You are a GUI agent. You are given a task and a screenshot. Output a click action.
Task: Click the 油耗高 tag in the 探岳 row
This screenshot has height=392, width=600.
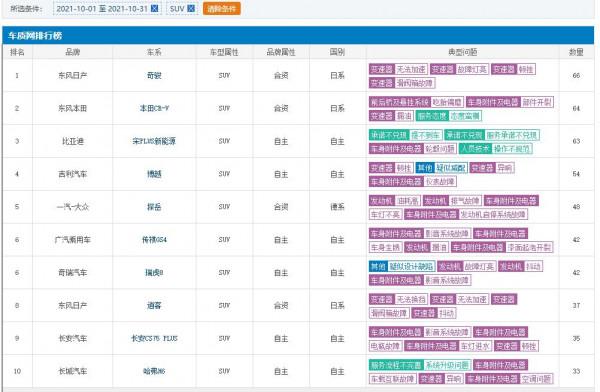pyautogui.click(x=408, y=201)
